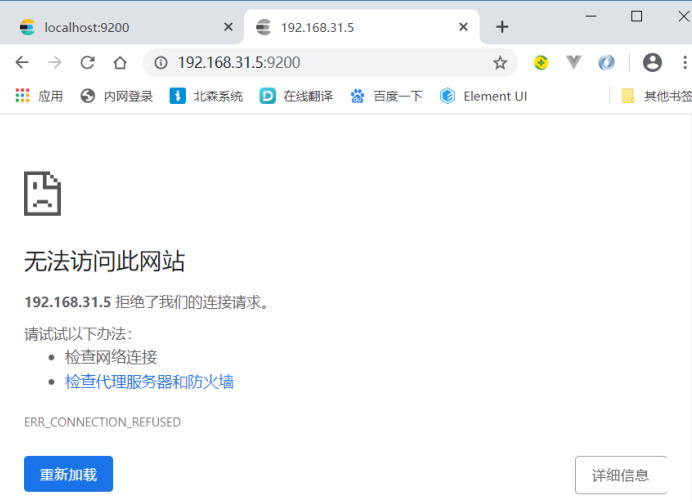Click the 重新加载 reload button
692x502 pixels.
68,474
